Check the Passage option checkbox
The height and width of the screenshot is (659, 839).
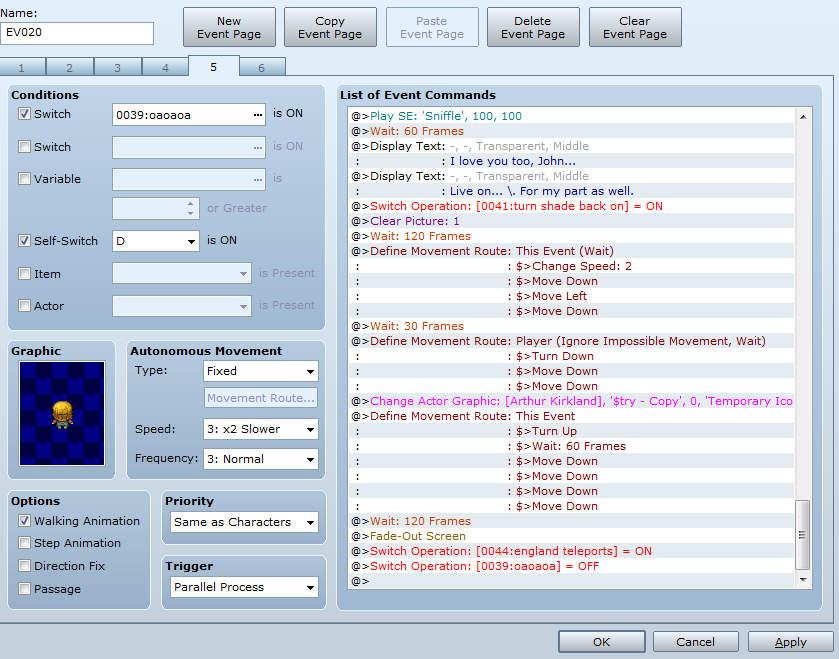25,589
